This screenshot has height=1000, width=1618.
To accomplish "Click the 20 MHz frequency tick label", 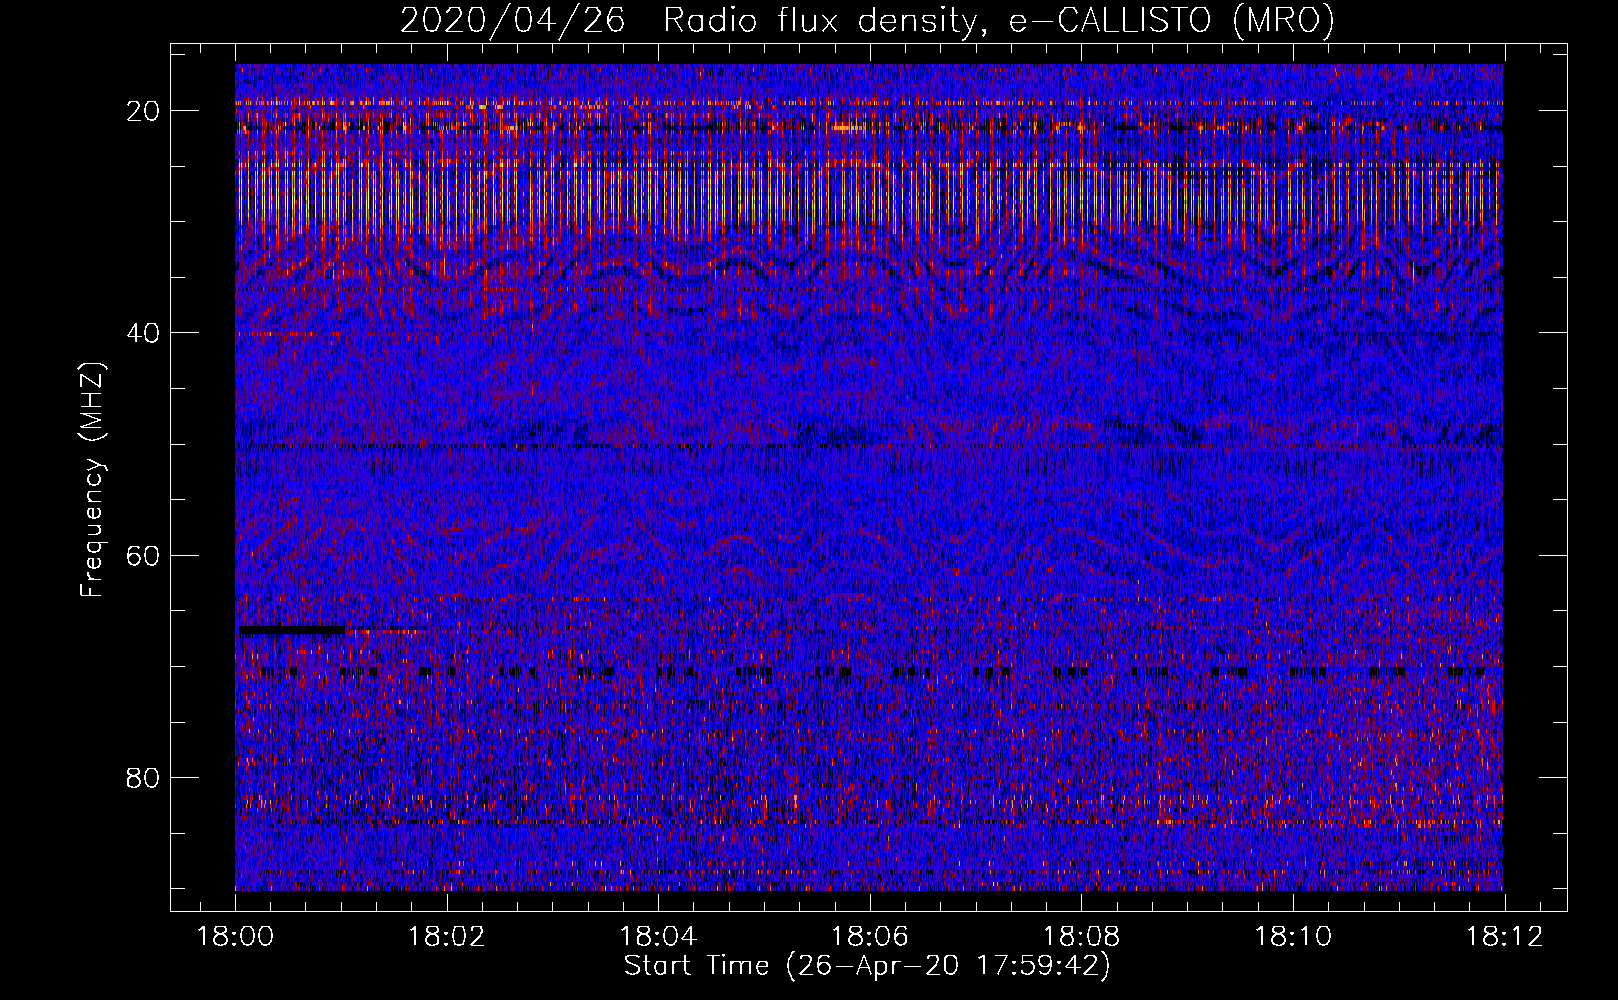I will pos(144,111).
